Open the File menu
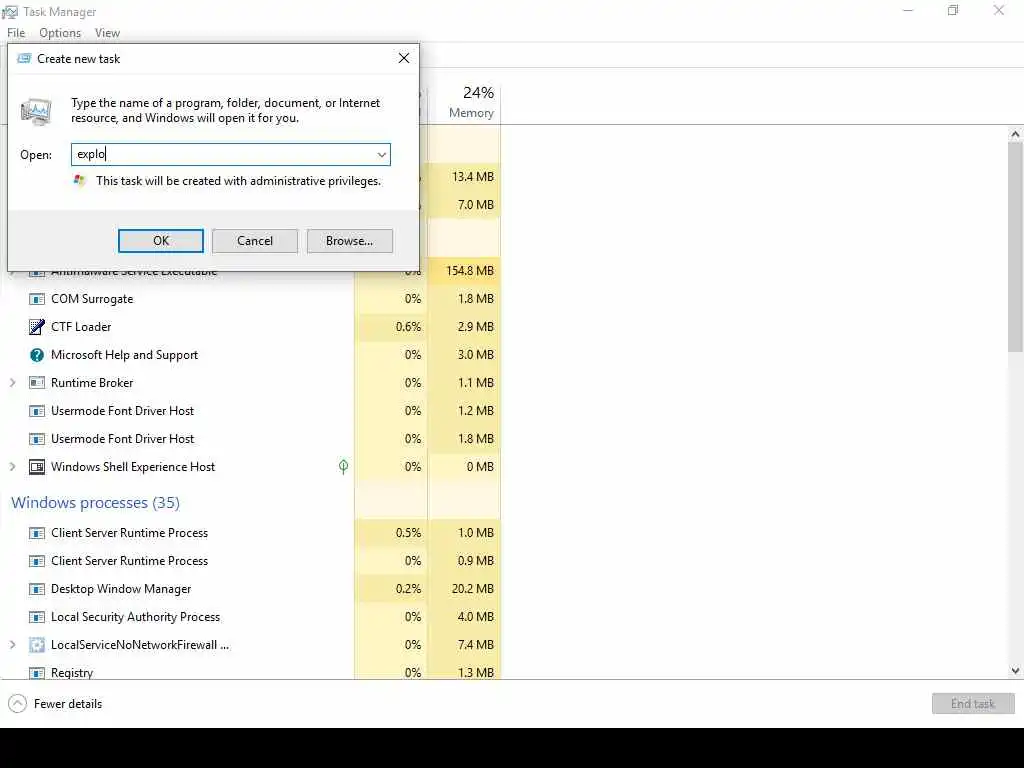 click(x=16, y=33)
